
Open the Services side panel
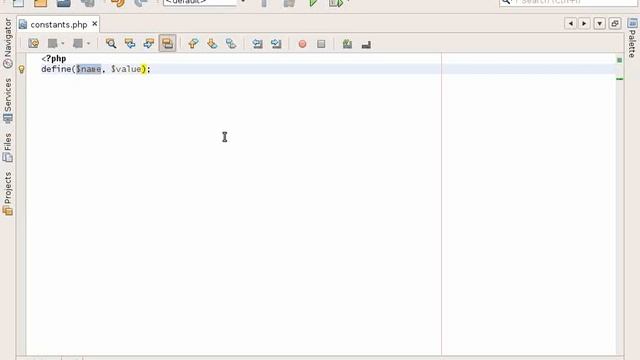[8, 101]
